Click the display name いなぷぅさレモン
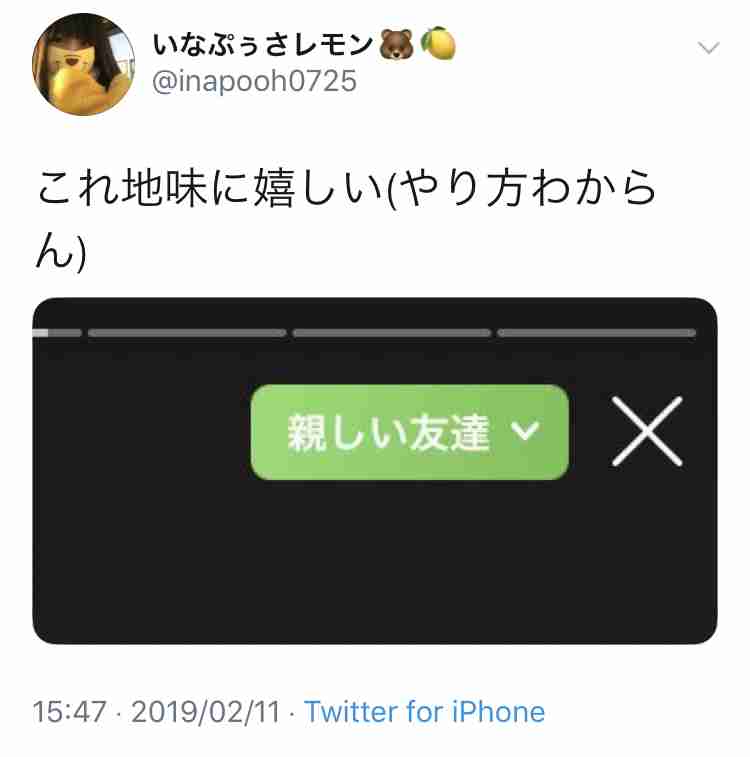 point(263,44)
